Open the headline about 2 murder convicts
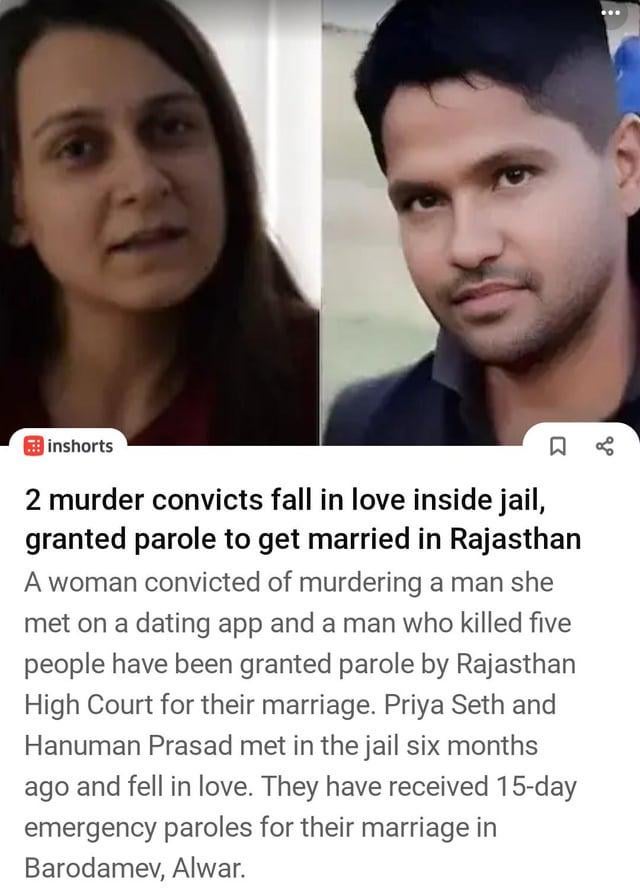 (303, 519)
